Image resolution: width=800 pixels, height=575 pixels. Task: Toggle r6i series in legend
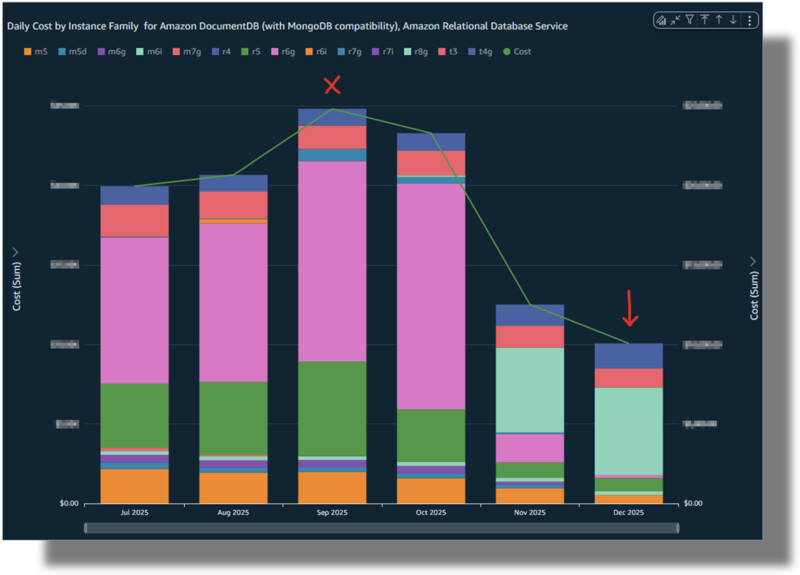click(x=316, y=52)
